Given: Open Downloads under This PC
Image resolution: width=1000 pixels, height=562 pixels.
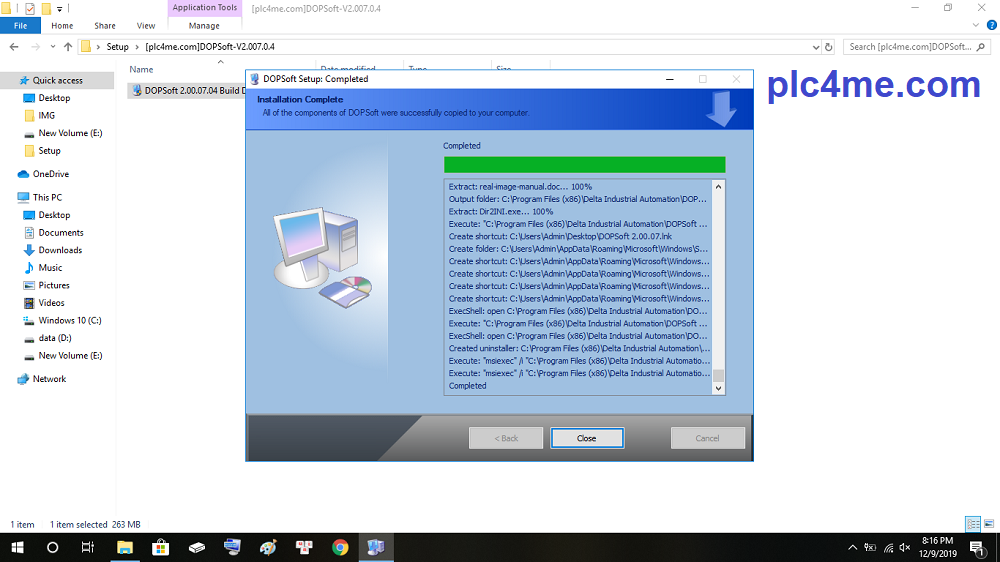Looking at the screenshot, I should point(60,250).
